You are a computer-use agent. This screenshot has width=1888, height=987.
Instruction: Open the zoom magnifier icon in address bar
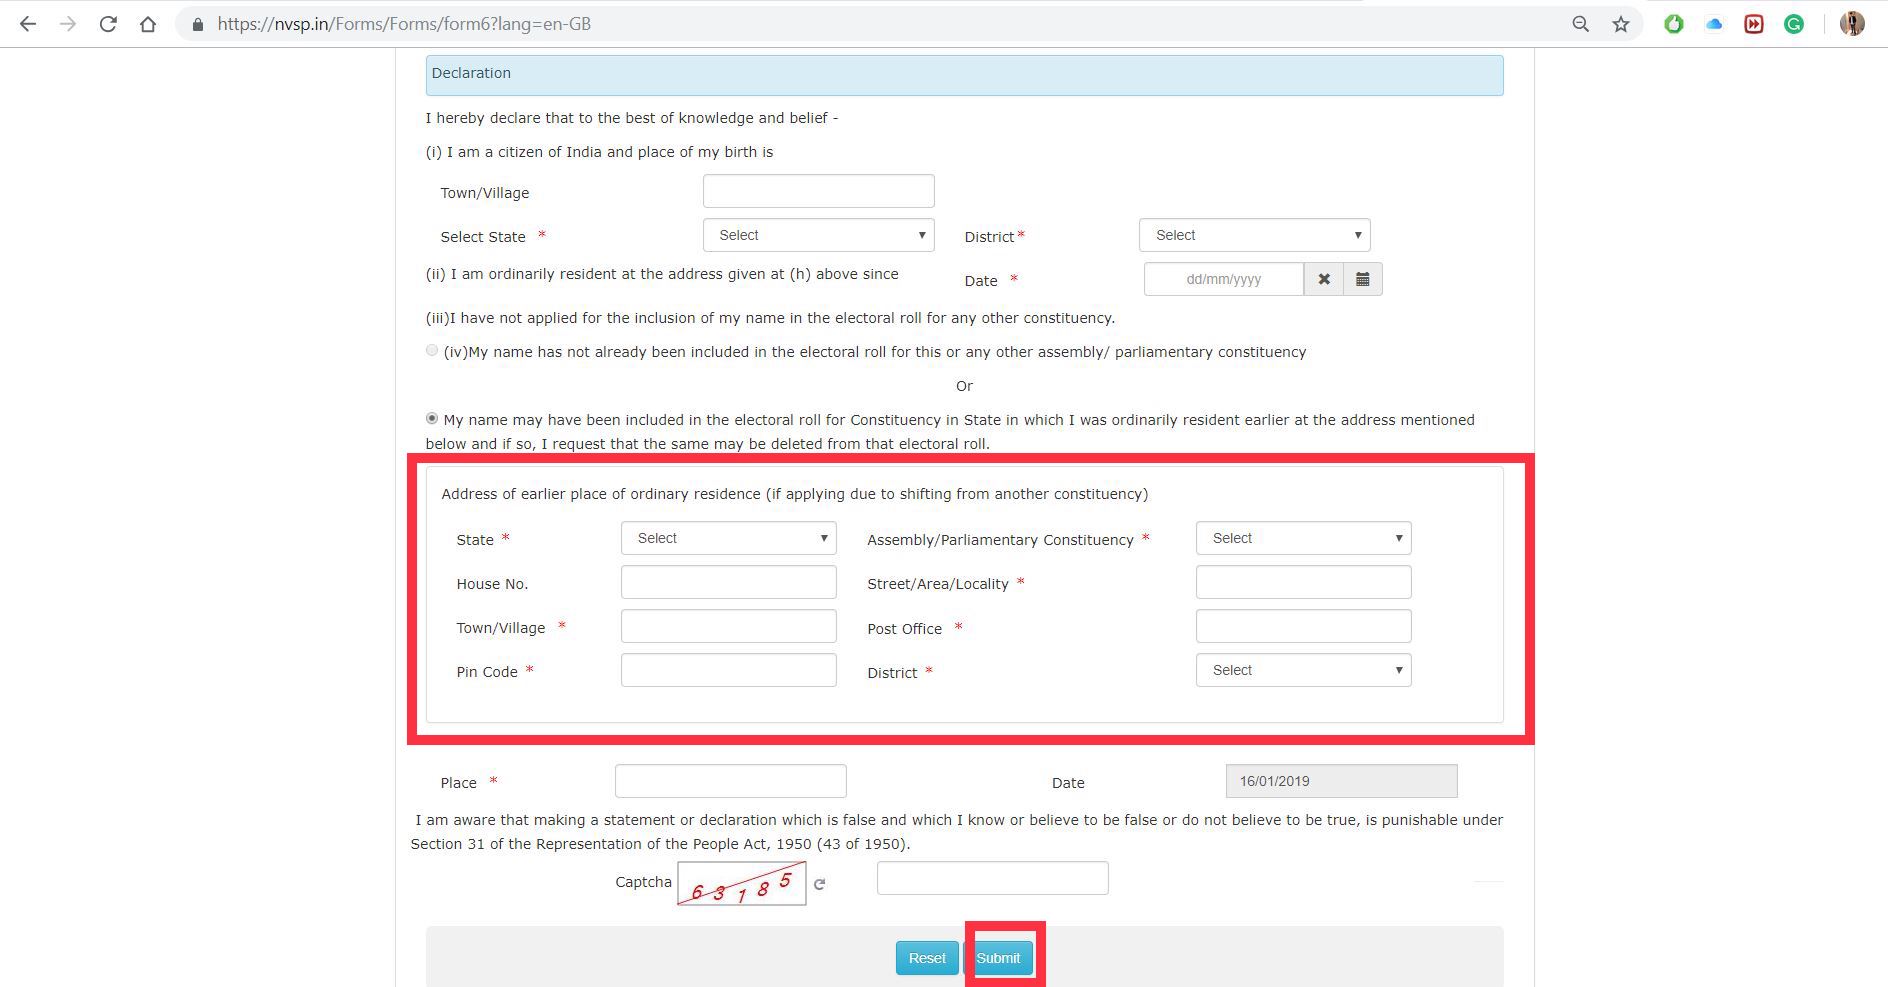1580,24
